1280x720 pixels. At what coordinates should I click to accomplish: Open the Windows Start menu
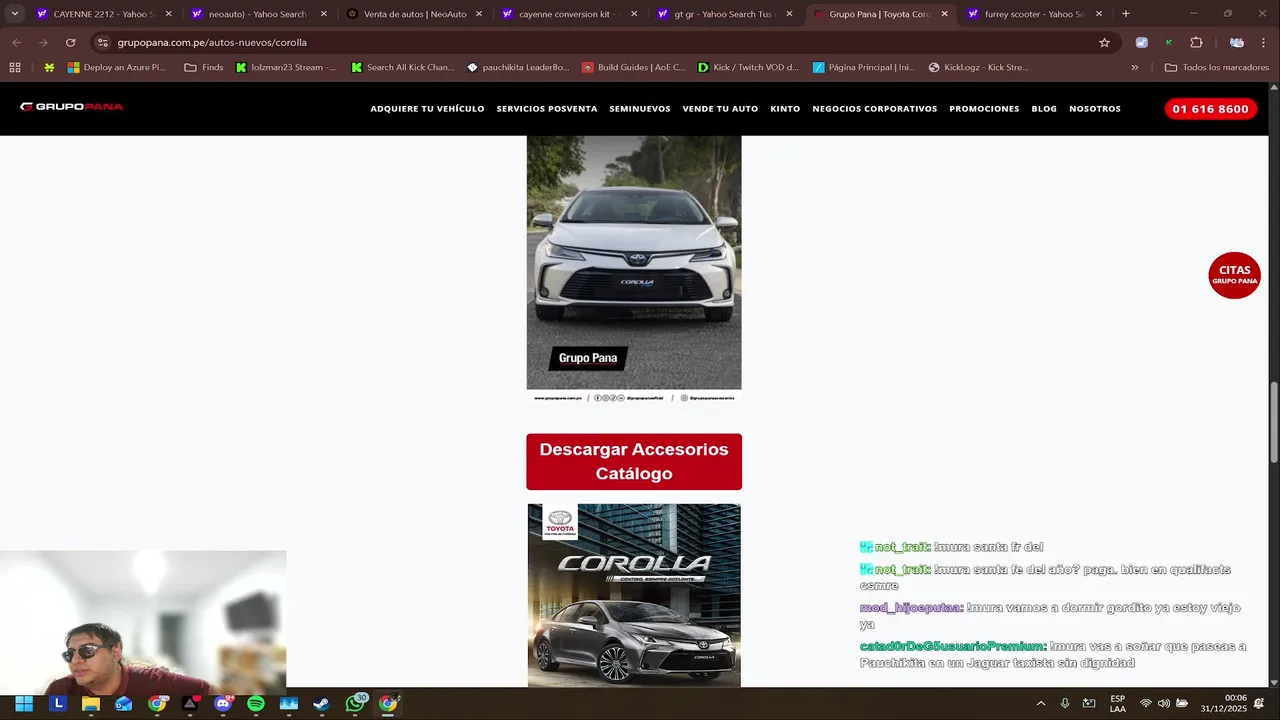[x=24, y=704]
